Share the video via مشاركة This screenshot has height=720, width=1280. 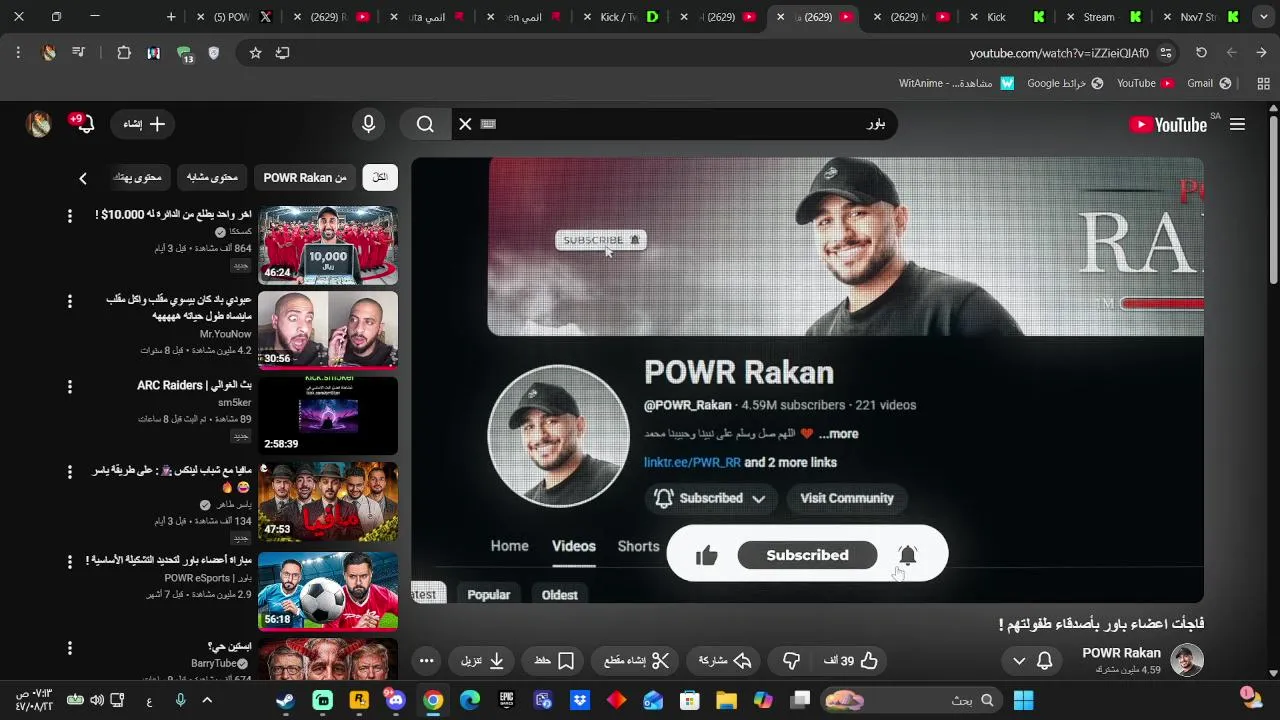pyautogui.click(x=725, y=661)
